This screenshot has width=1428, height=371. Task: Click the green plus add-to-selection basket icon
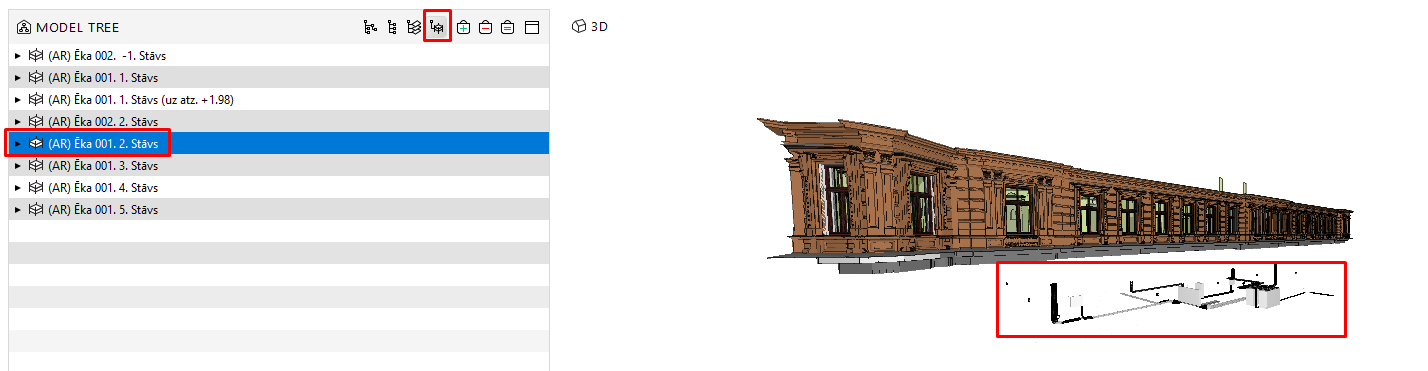coord(463,27)
